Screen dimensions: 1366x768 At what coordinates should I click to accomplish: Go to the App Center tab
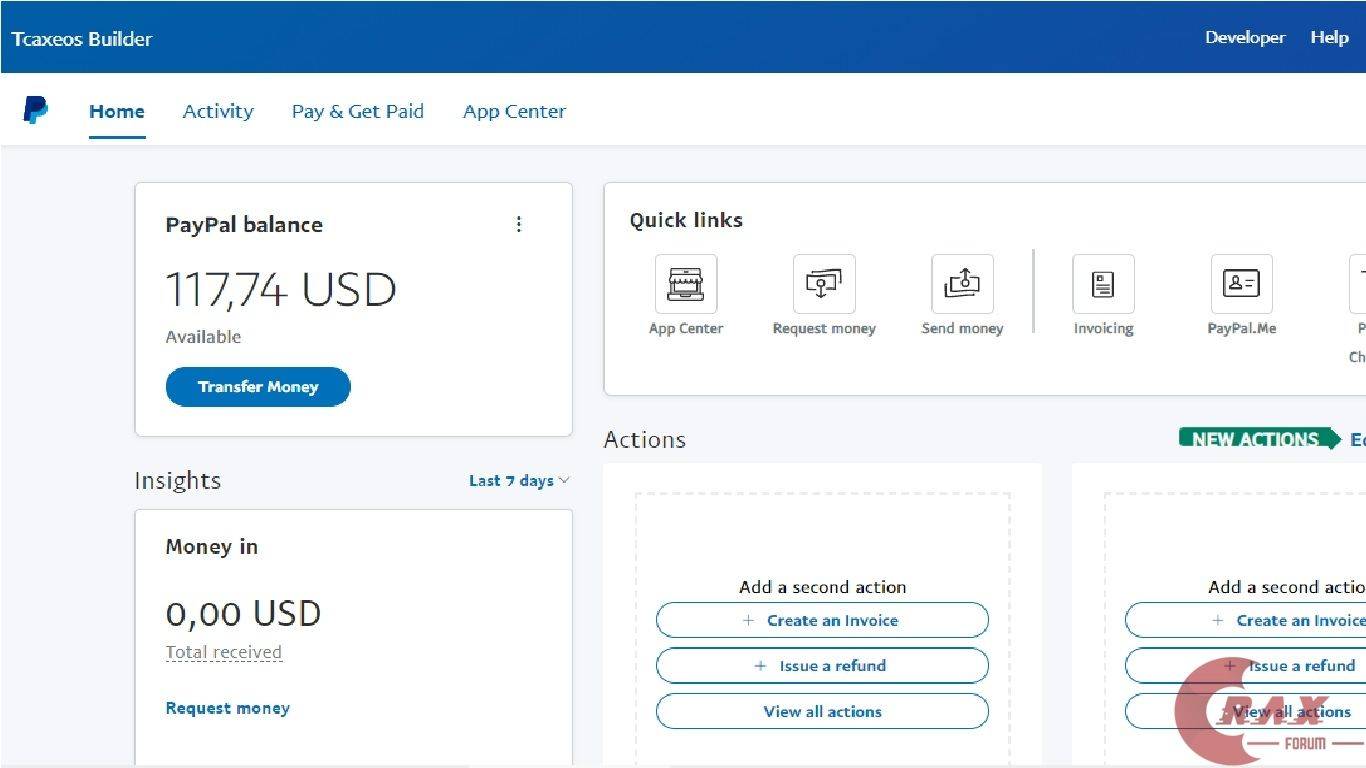514,111
